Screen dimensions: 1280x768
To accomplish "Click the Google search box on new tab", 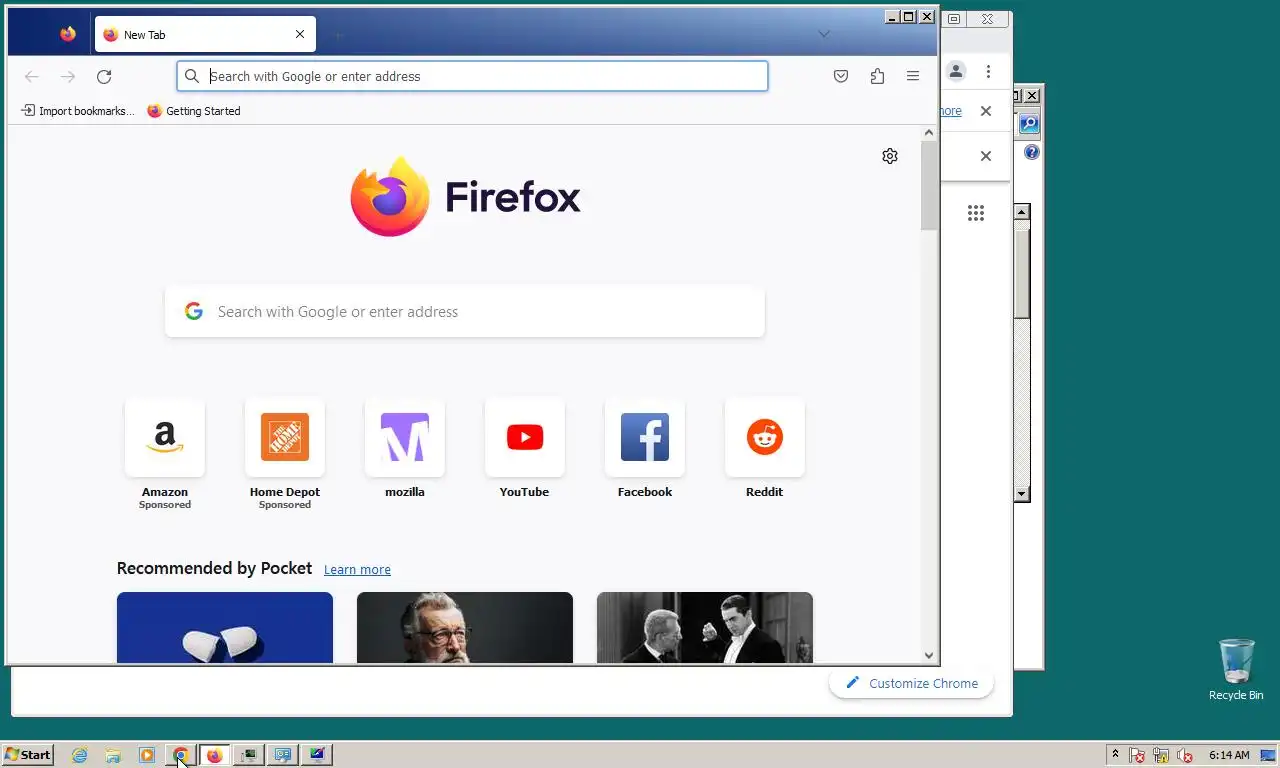I will coord(465,312).
